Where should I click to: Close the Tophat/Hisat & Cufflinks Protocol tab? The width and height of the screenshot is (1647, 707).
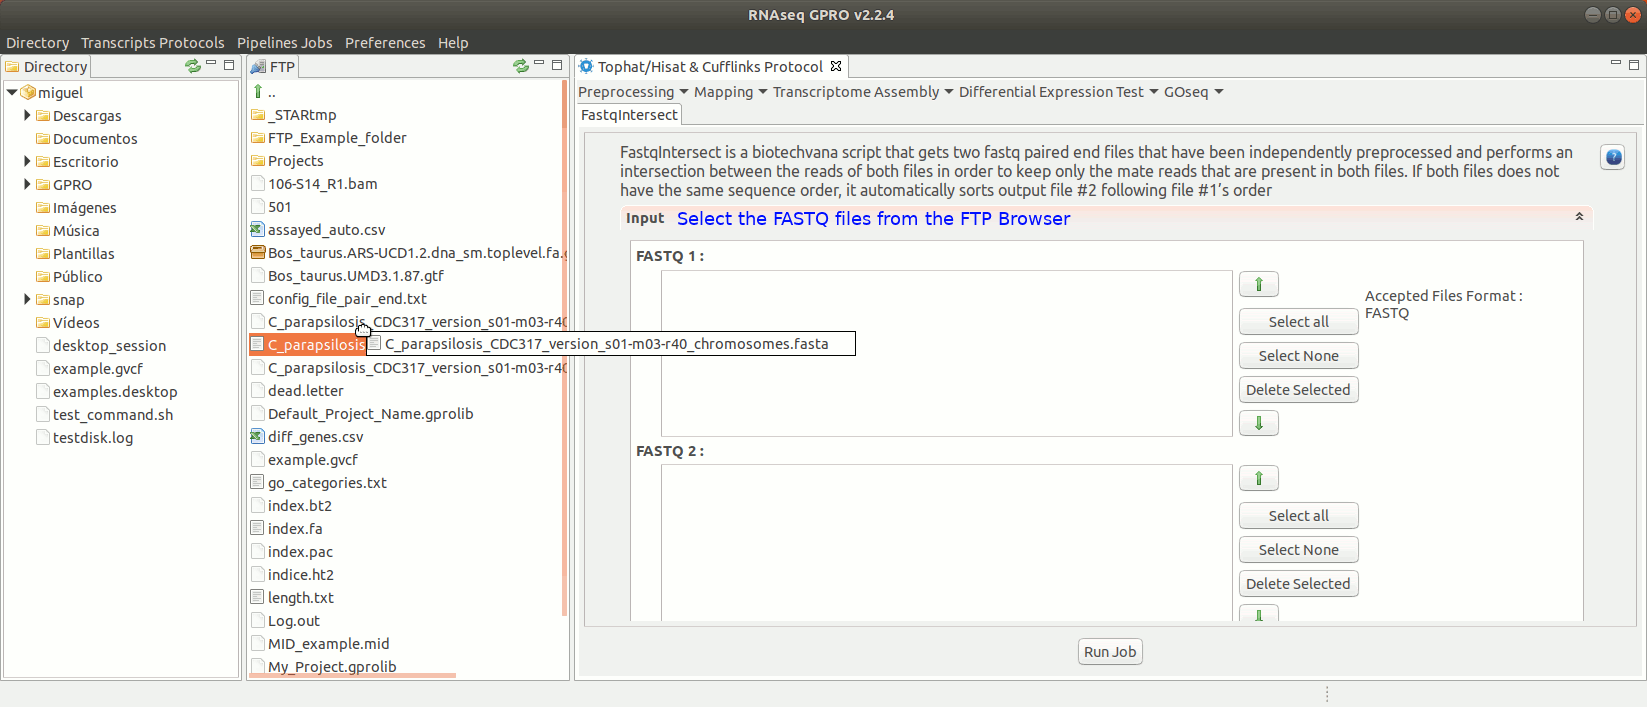pyautogui.click(x=836, y=66)
